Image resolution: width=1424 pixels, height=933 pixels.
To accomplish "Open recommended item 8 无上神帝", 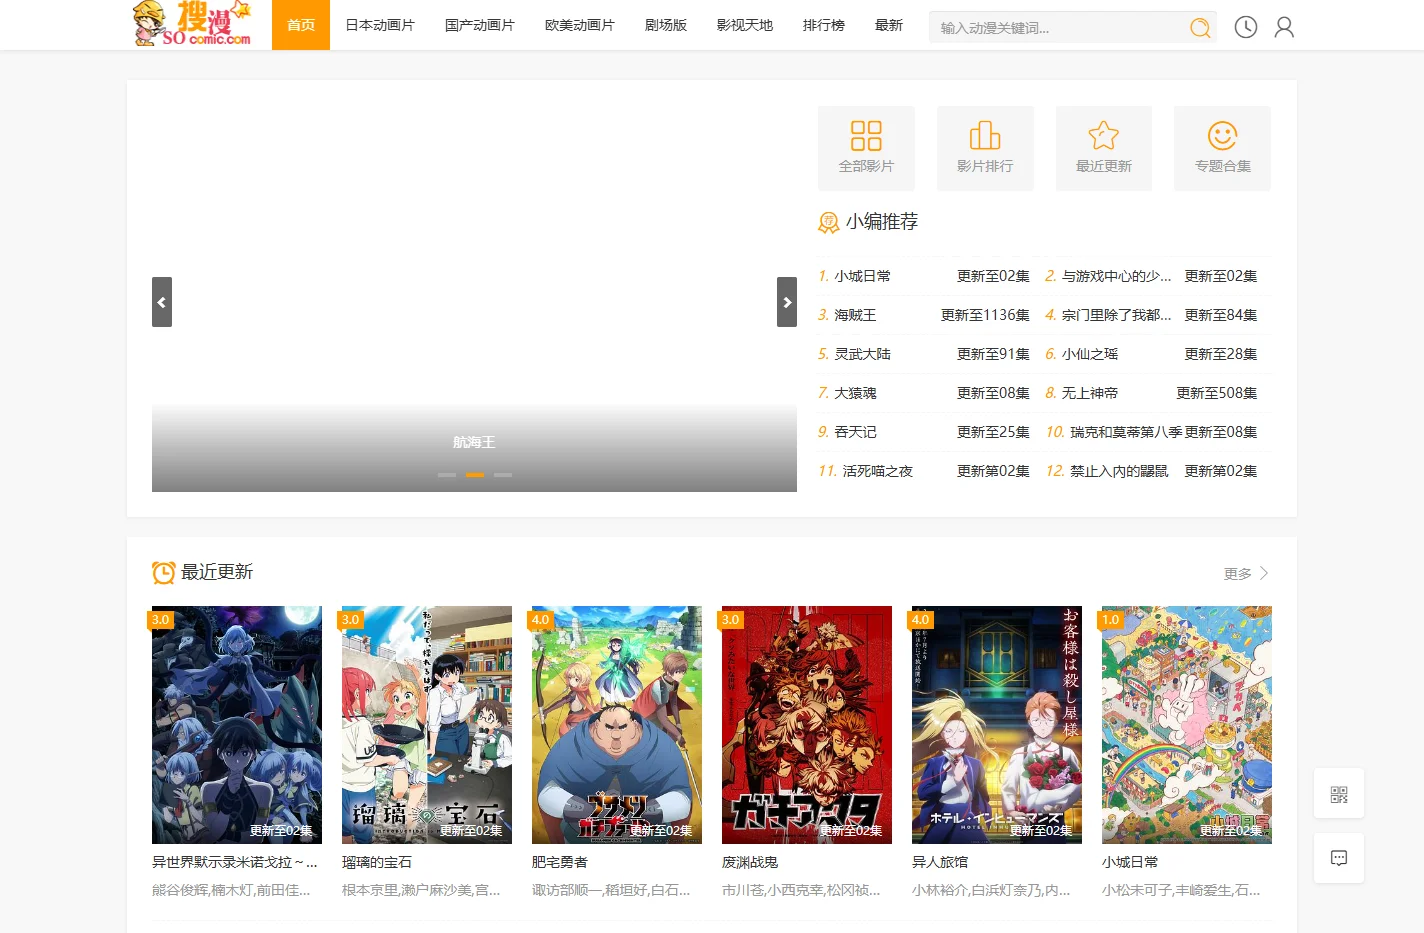I will [x=1090, y=393].
